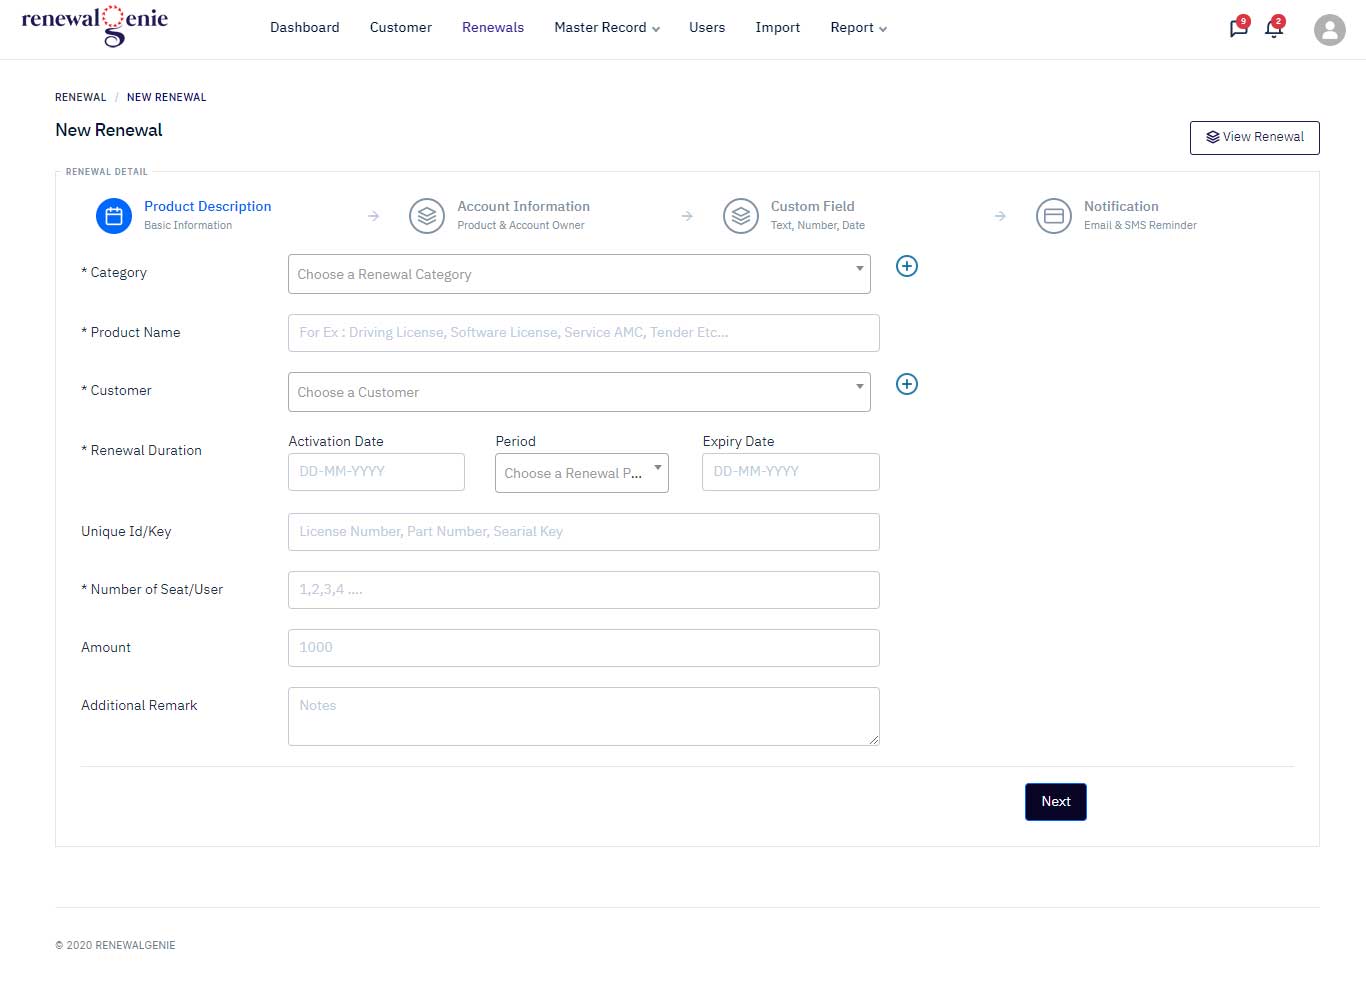Screen dimensions: 1366x983
Task: Open the Renewal Category dropdown
Action: 579,274
